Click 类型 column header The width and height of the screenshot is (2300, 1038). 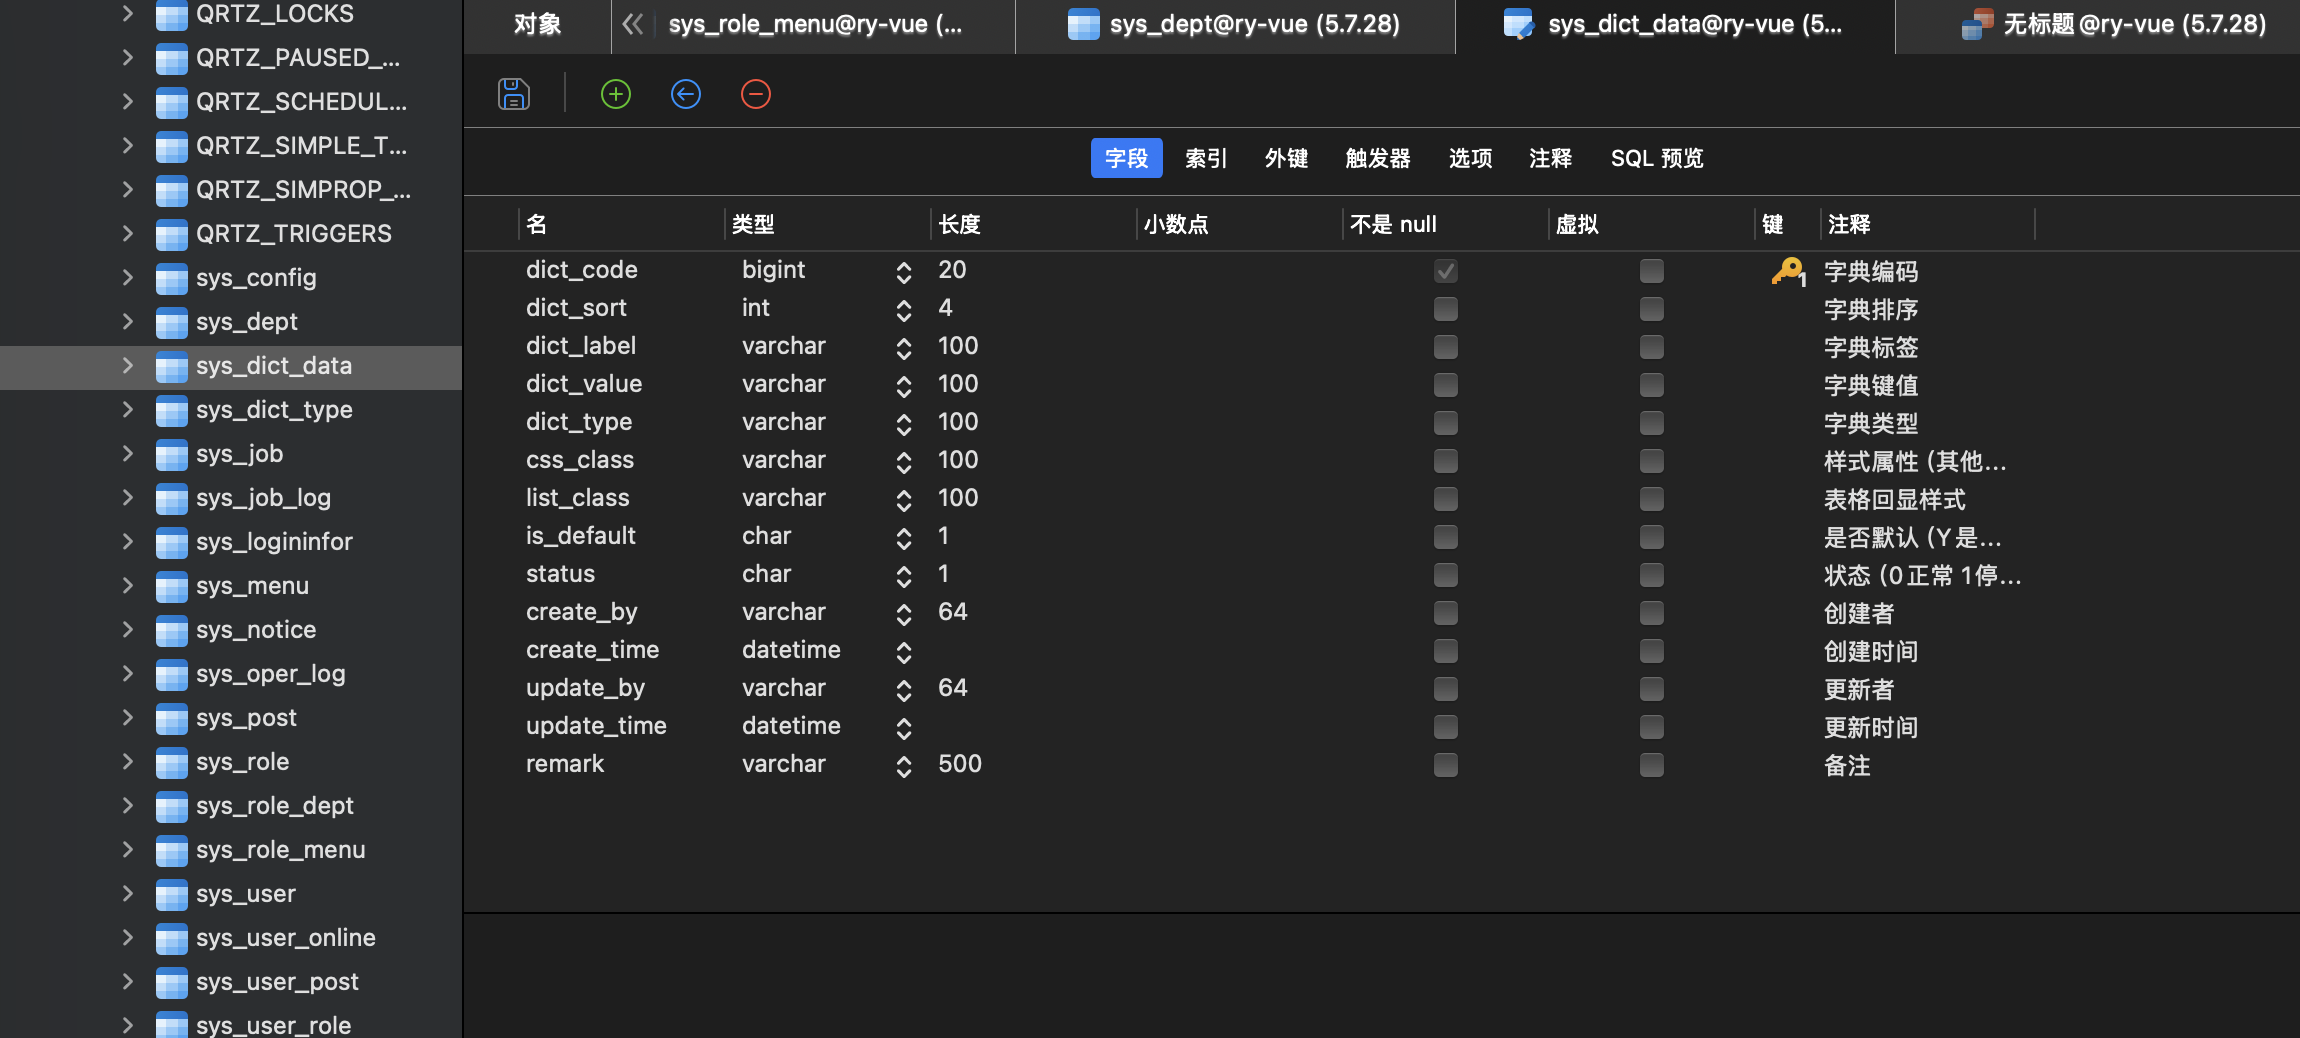coord(753,224)
